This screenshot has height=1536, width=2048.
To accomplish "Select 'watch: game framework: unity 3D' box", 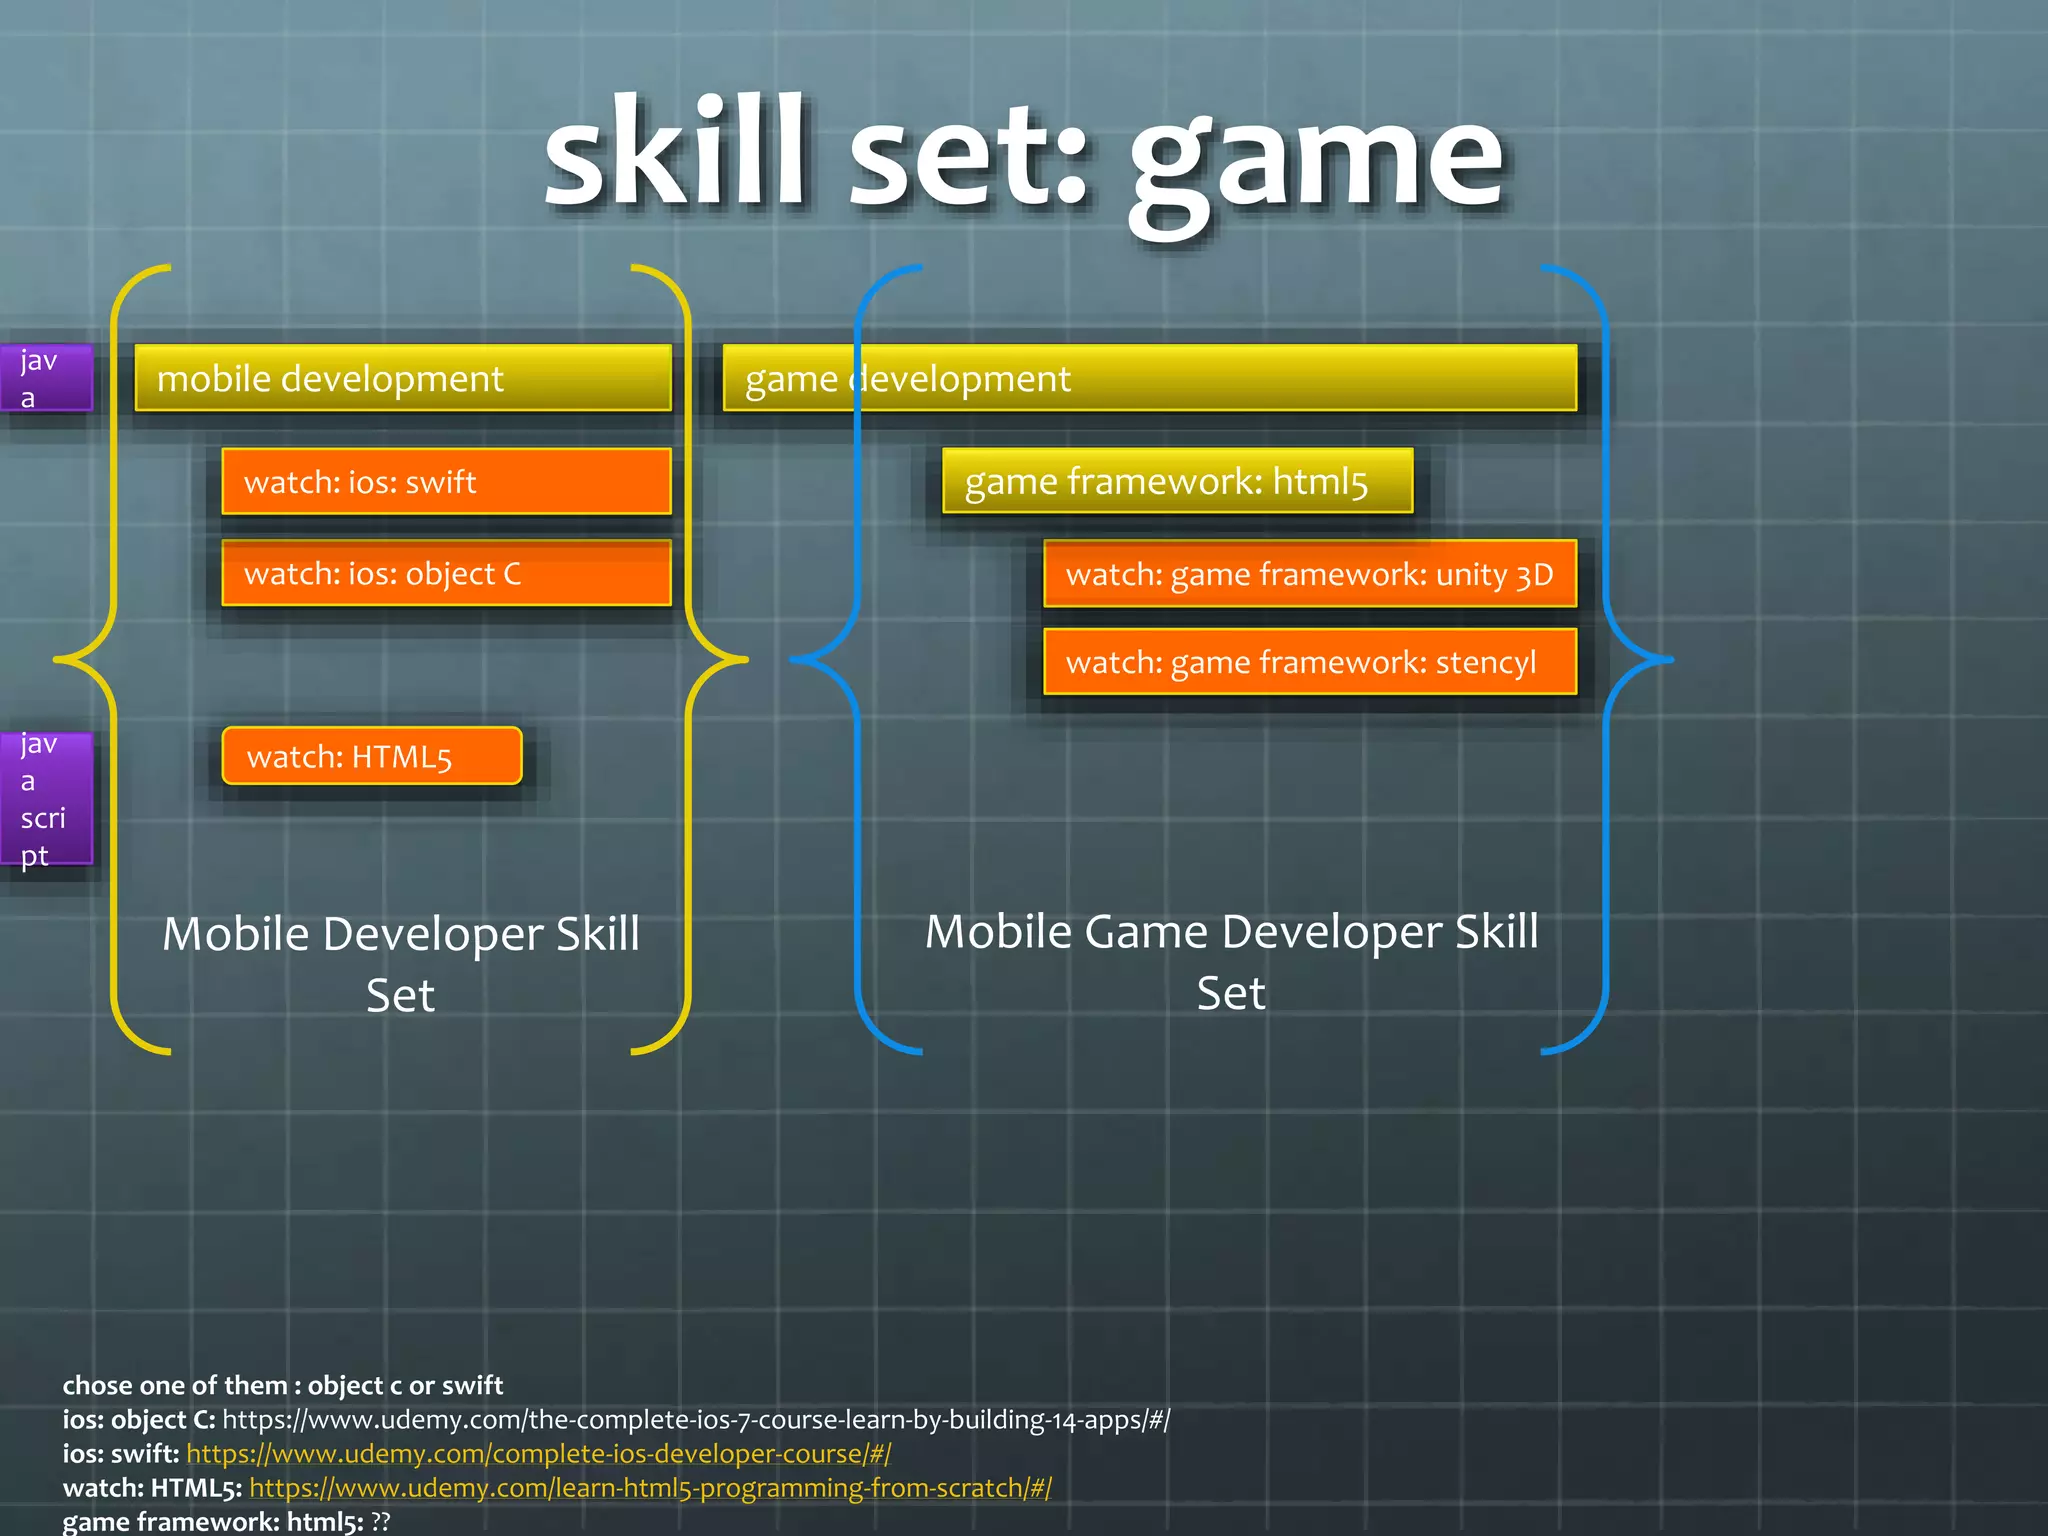I will click(x=1310, y=574).
